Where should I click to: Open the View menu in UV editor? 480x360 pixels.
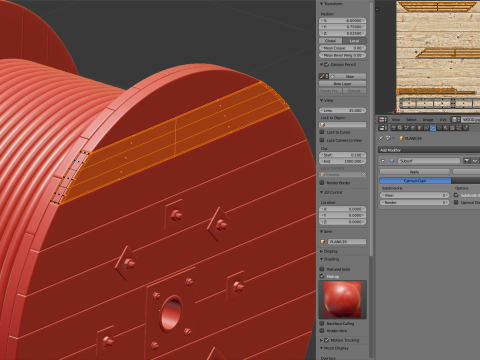[x=396, y=119]
